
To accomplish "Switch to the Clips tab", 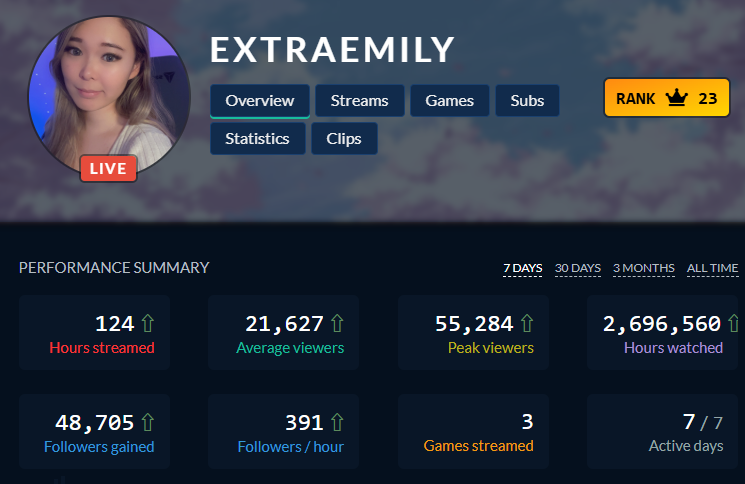I will [x=344, y=139].
